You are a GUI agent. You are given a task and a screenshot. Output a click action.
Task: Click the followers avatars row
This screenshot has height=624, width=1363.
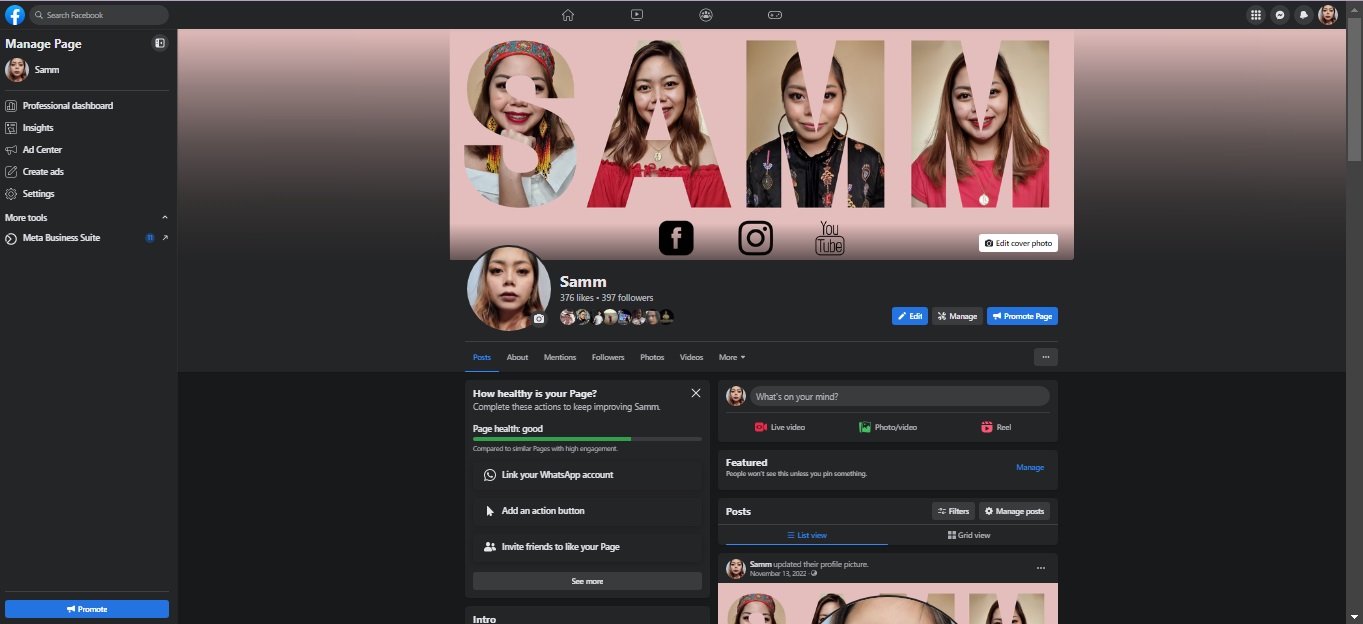pos(617,317)
